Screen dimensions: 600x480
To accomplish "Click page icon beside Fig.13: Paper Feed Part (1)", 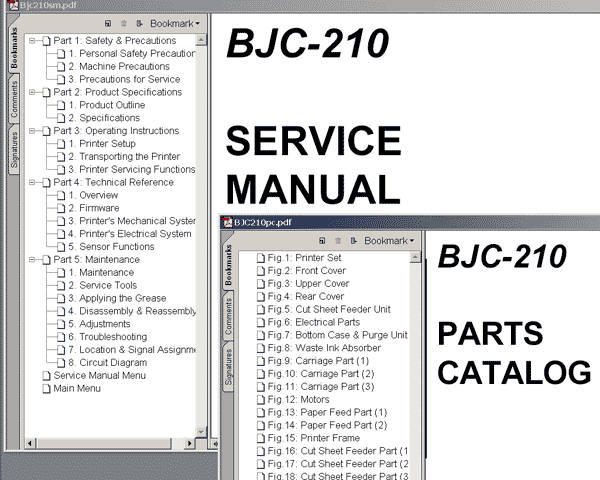I will point(261,413).
